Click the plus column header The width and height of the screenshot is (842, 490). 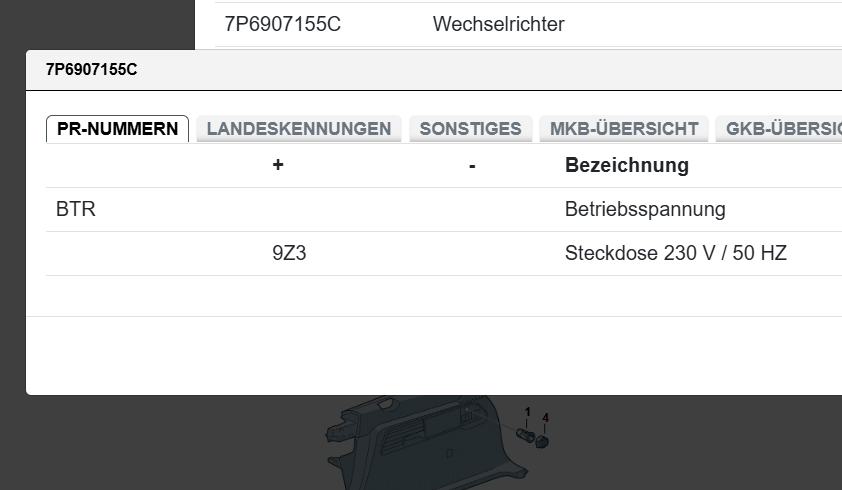click(278, 165)
